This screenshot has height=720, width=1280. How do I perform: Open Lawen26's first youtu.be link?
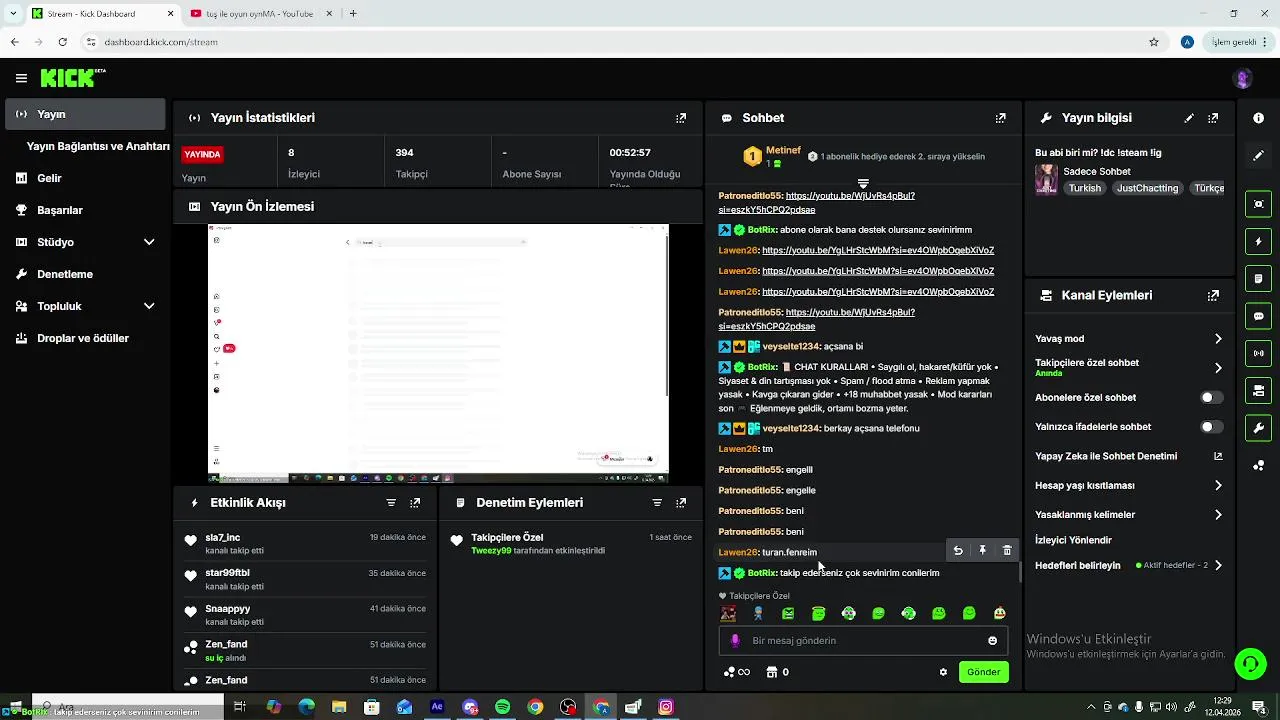pos(878,251)
